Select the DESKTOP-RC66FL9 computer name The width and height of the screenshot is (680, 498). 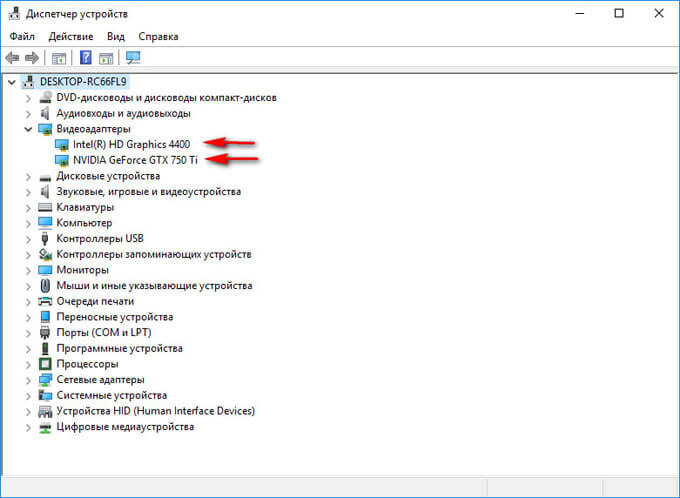(83, 82)
